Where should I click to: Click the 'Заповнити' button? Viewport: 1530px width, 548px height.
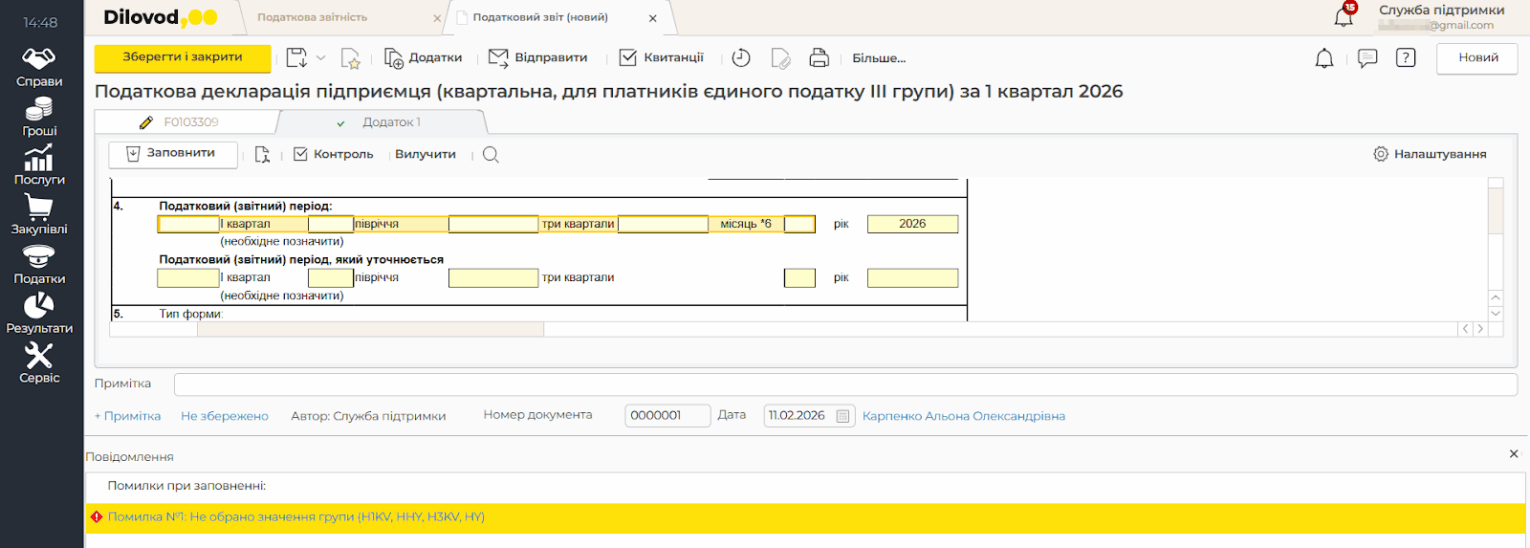tap(173, 154)
